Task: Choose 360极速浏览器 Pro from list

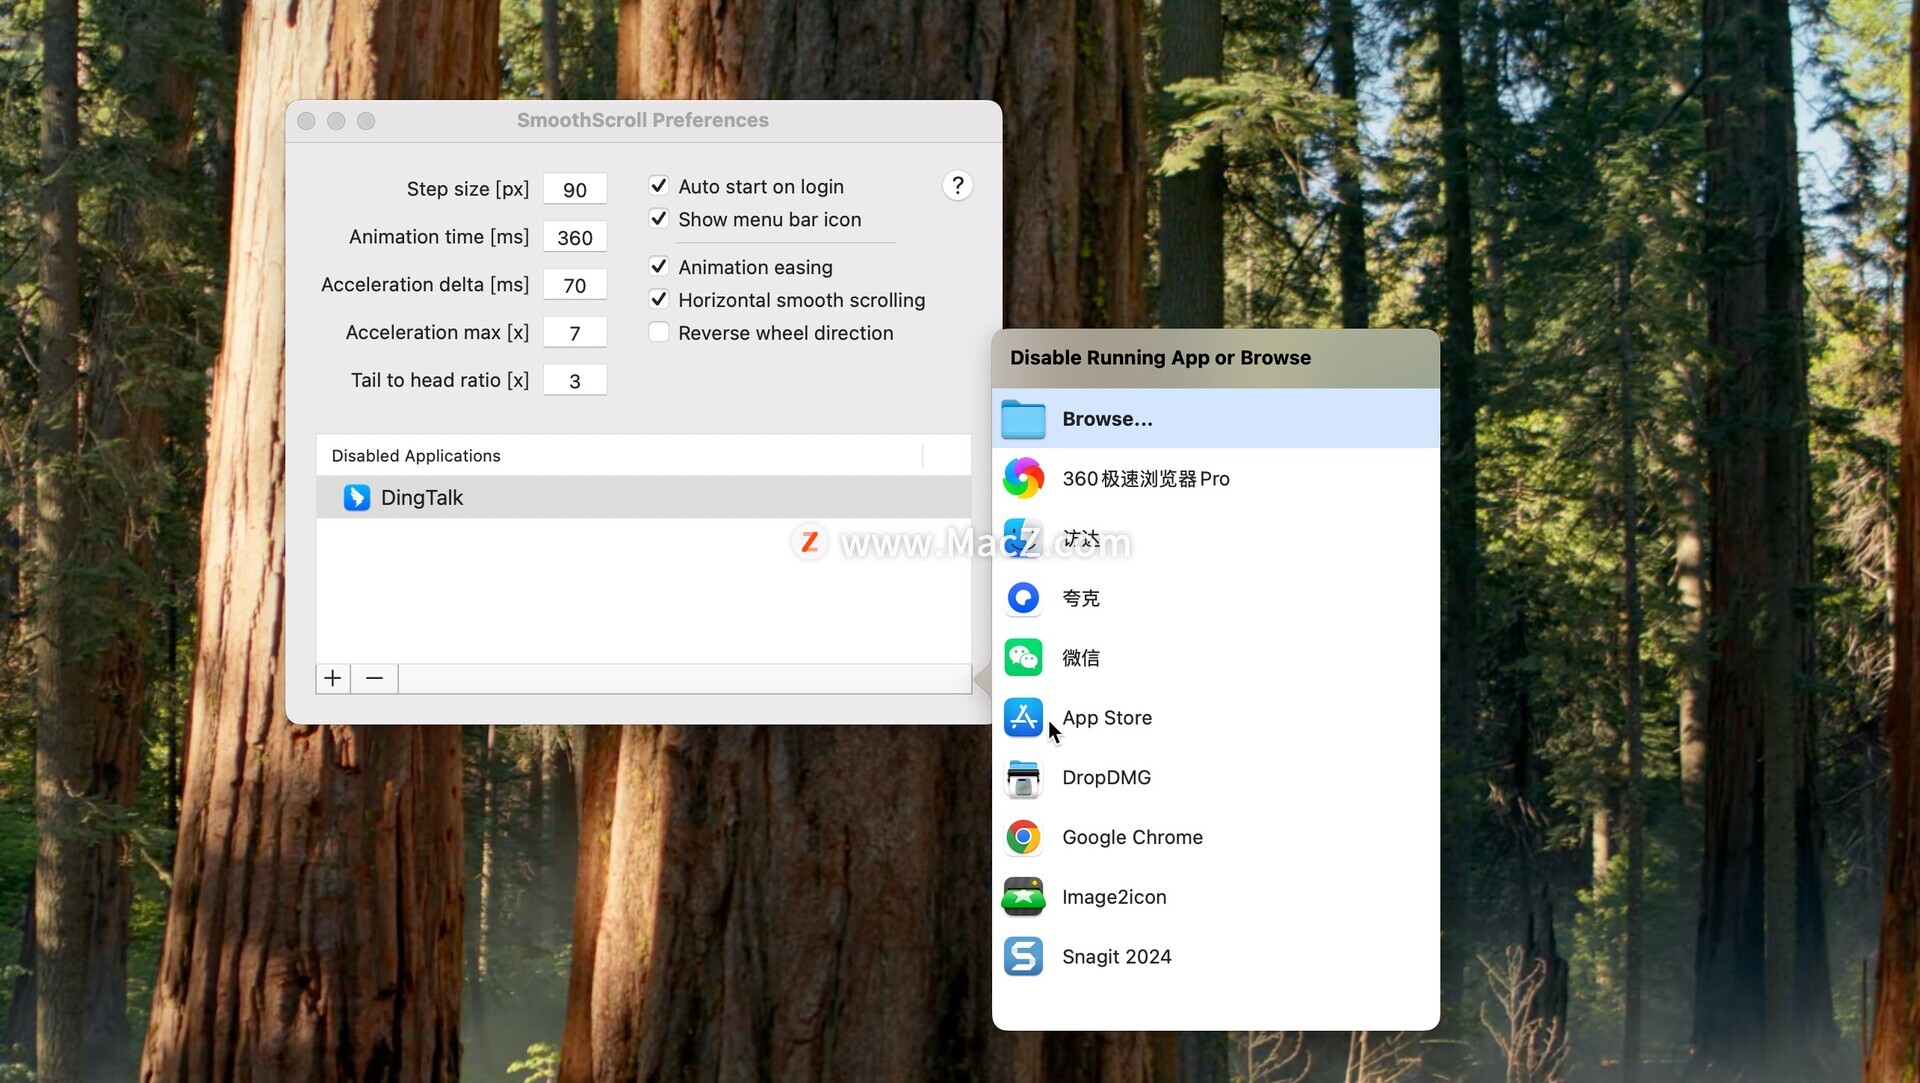Action: 1146,479
